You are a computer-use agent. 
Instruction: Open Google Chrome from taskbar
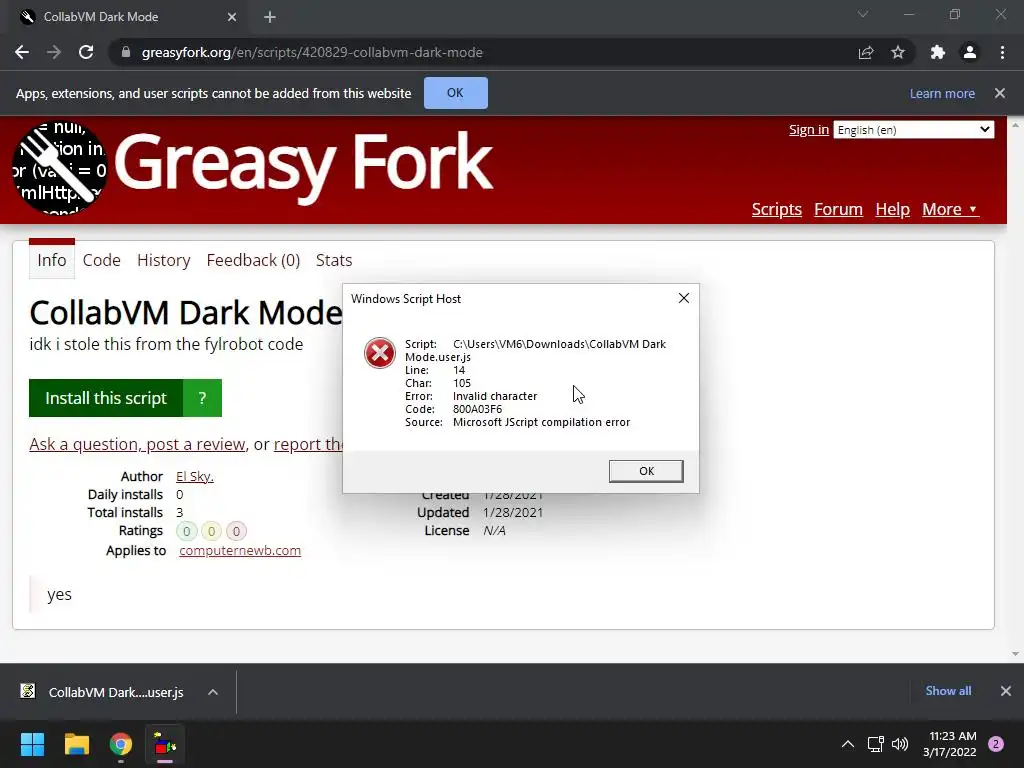[x=121, y=744]
